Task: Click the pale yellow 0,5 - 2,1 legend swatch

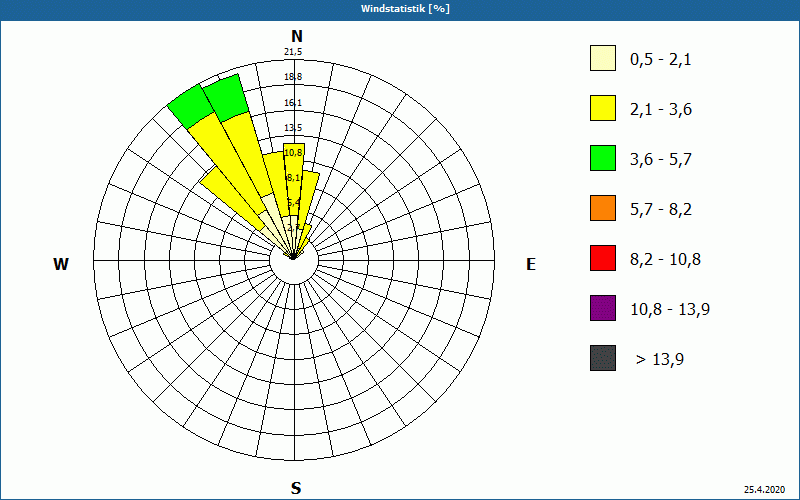Action: (603, 58)
